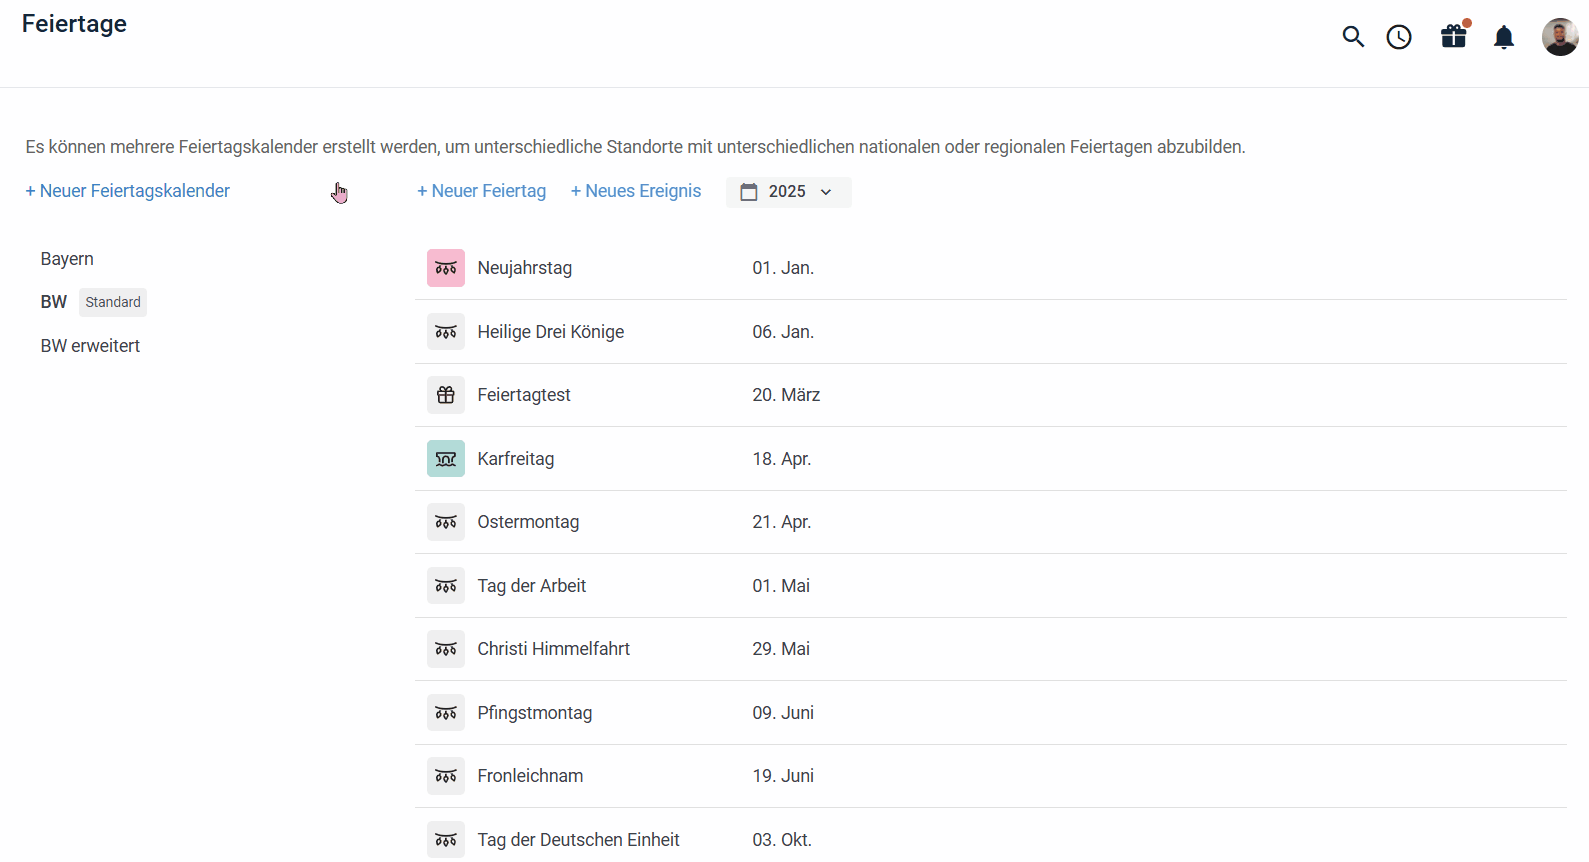
Task: Open the Pfingstmontag holiday entry
Action: [535, 713]
